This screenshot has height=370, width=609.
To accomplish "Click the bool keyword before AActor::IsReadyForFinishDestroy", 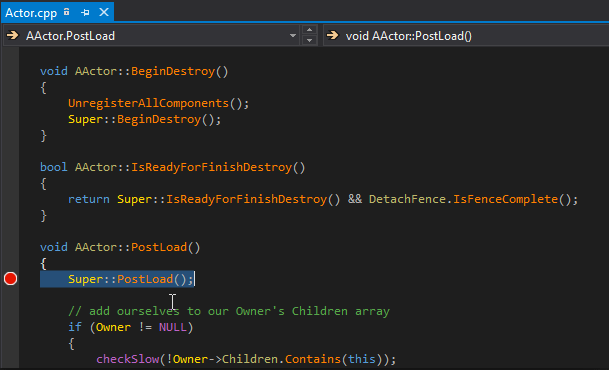I will pyautogui.click(x=54, y=167).
